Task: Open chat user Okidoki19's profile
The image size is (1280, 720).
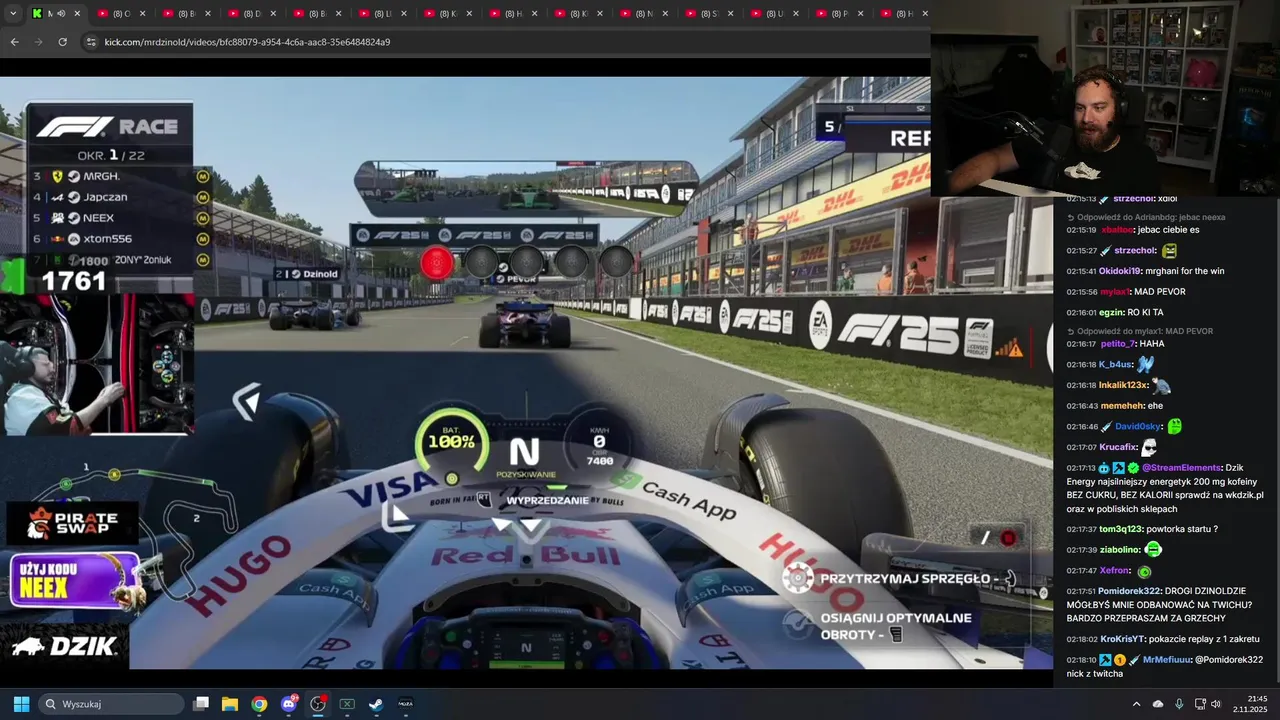Action: click(x=1119, y=271)
